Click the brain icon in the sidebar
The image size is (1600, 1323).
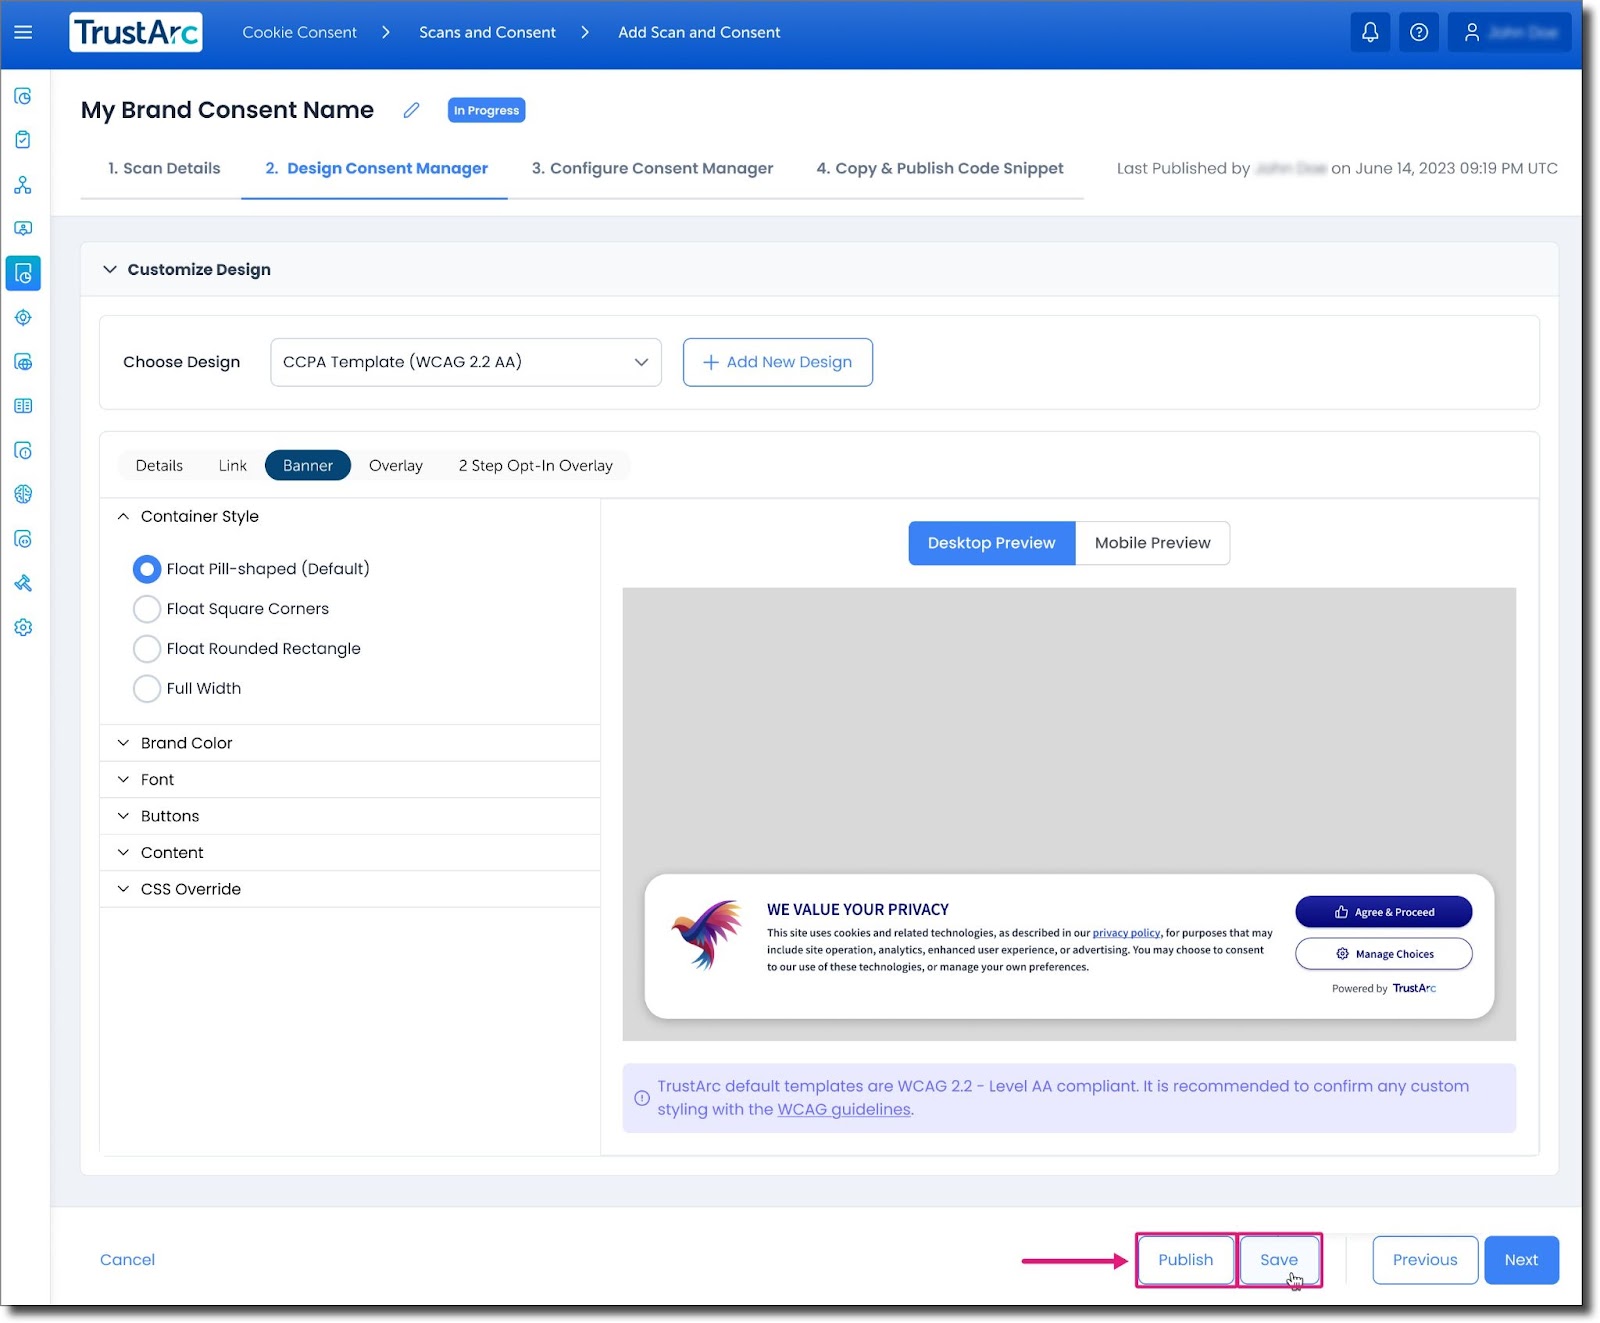[x=22, y=494]
